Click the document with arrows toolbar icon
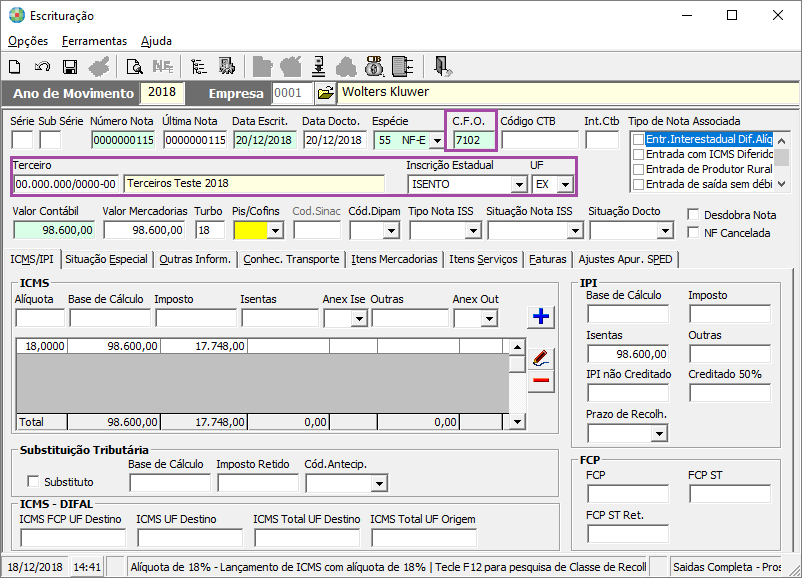 (x=403, y=67)
